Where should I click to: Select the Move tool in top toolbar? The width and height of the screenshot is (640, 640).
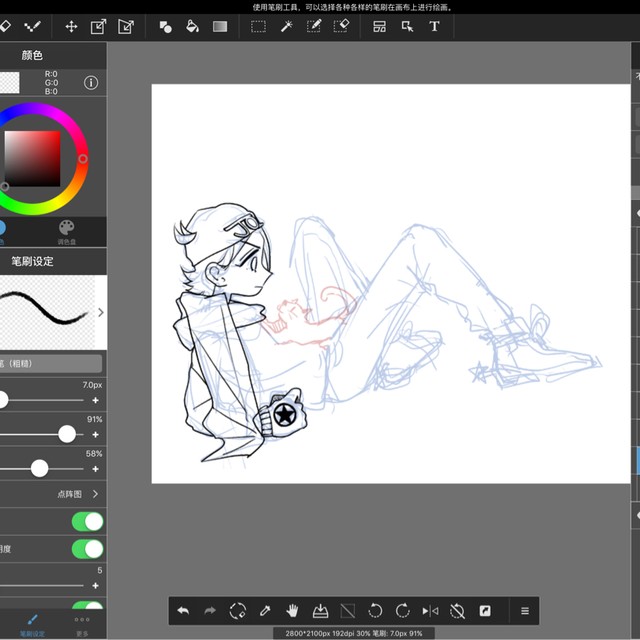pyautogui.click(x=71, y=27)
